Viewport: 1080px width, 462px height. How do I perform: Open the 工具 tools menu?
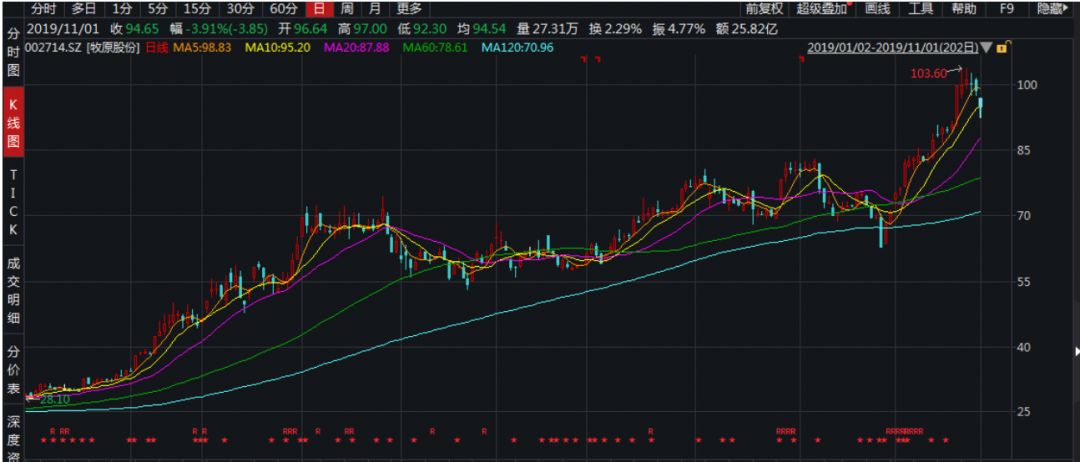click(920, 9)
